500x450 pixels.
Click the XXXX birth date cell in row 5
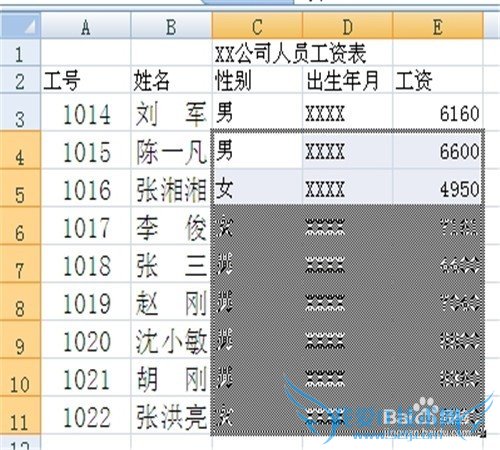[348, 188]
